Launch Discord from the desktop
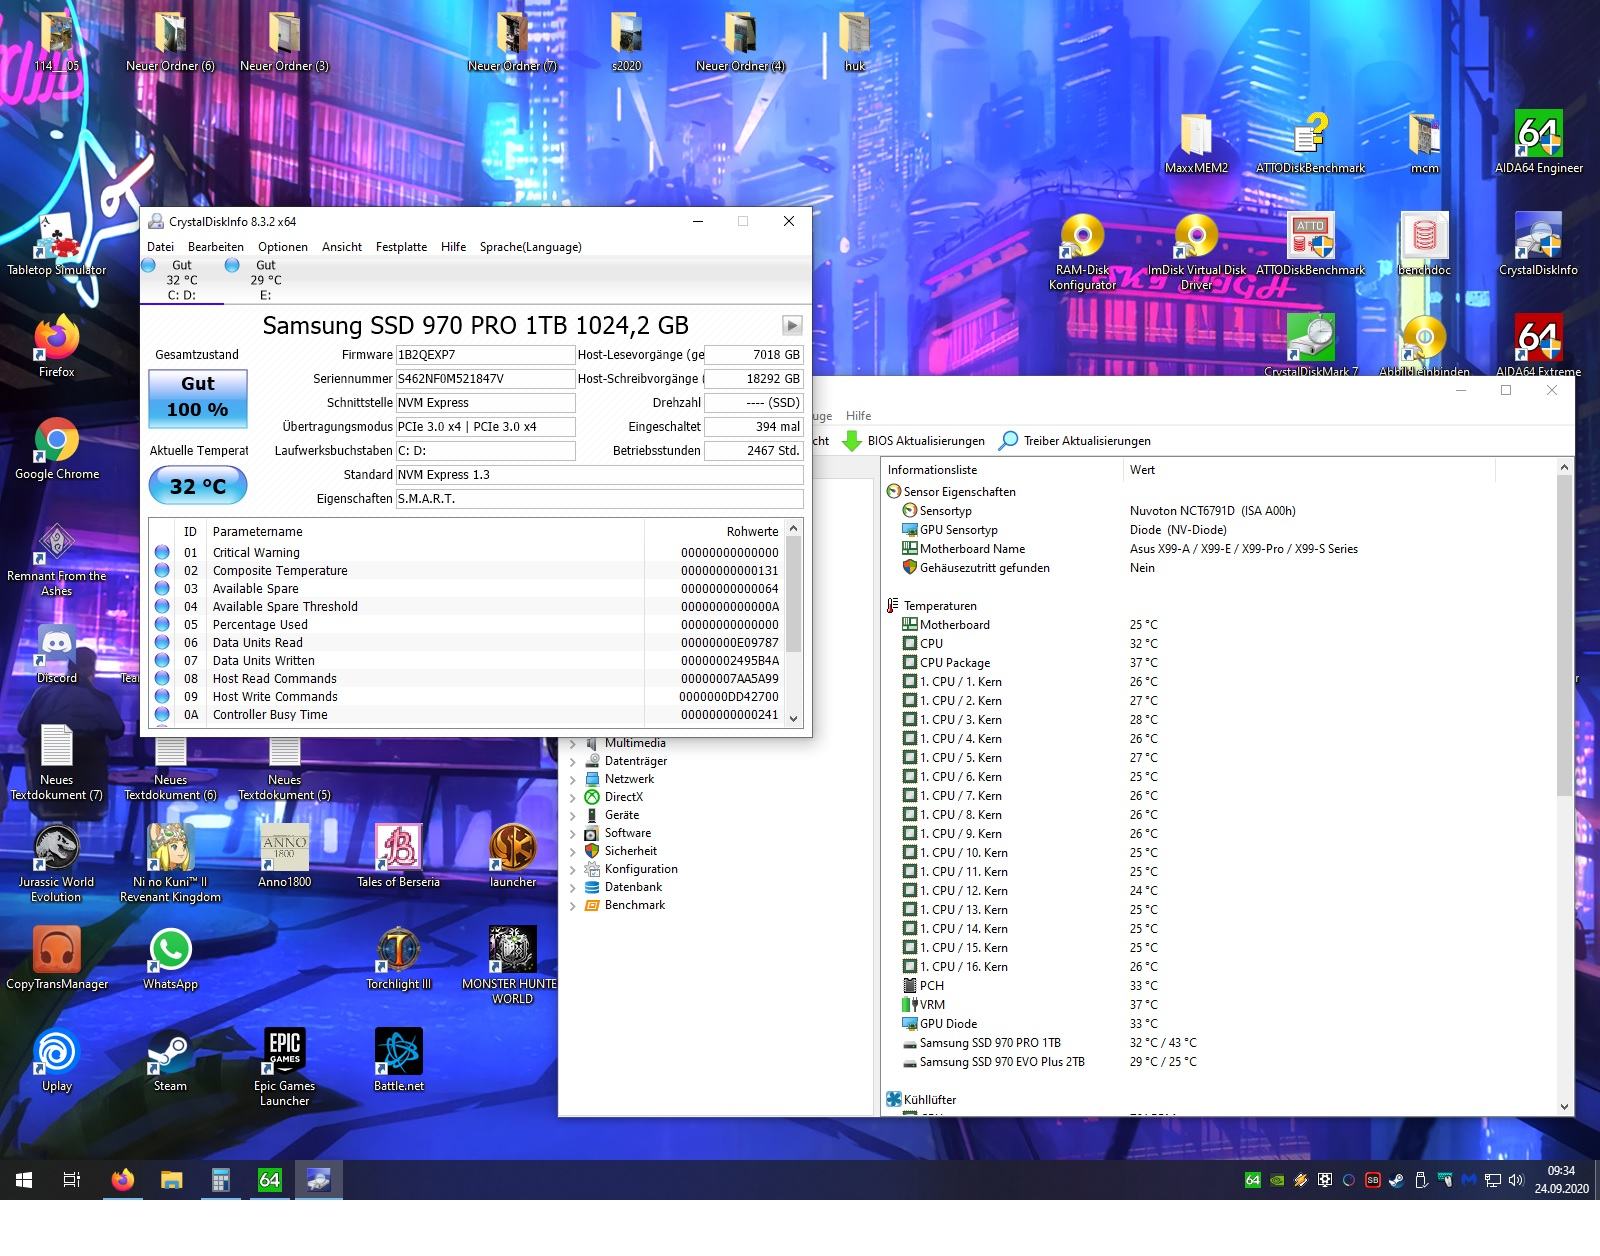The width and height of the screenshot is (1600, 1256). 57,653
